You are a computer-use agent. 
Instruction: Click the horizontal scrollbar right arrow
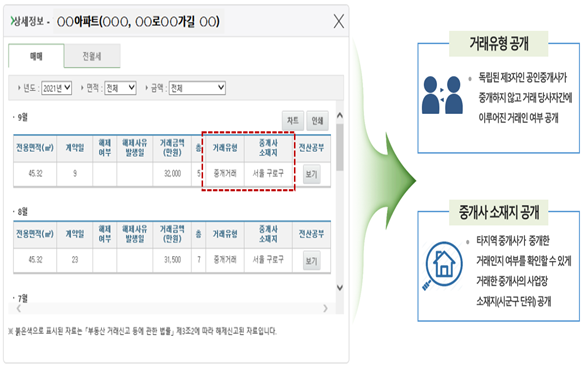[326, 308]
